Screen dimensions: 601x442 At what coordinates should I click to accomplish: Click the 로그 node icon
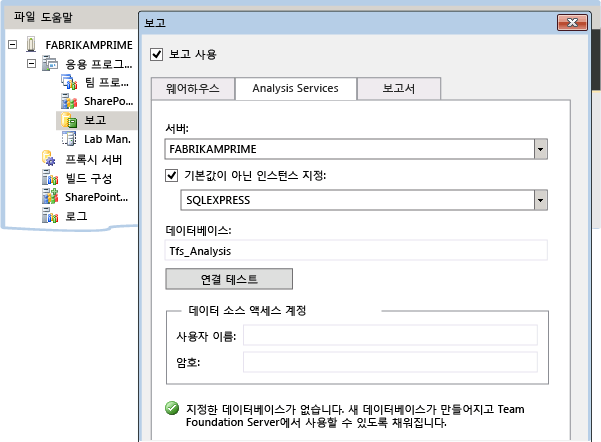50,215
